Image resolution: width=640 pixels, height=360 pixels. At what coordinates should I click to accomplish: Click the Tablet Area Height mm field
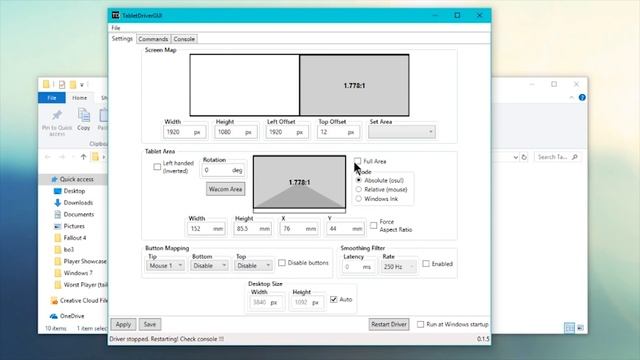253,229
